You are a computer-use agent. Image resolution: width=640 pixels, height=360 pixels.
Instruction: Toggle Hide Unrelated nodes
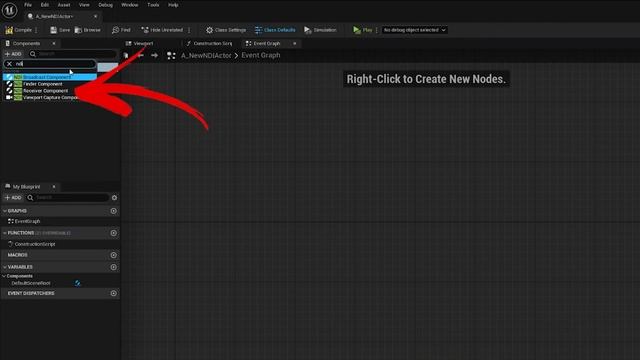(162, 30)
